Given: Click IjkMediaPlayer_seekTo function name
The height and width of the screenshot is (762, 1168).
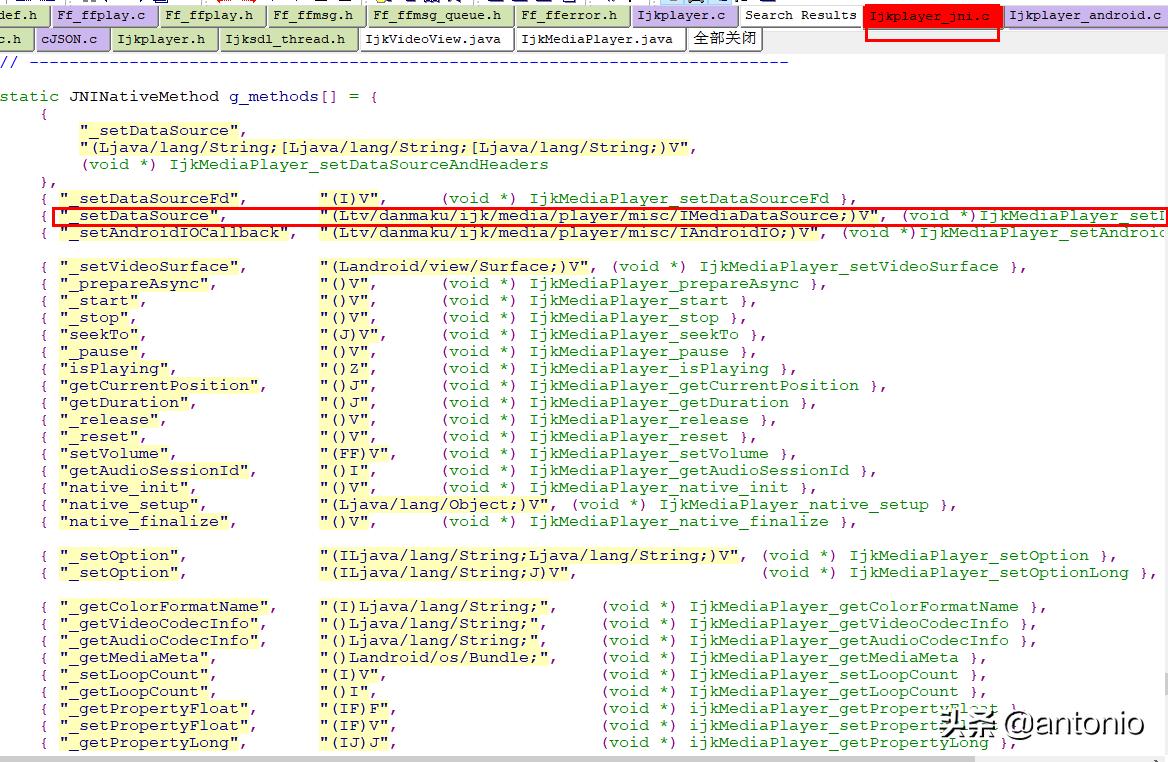Looking at the screenshot, I should pyautogui.click(x=634, y=335).
